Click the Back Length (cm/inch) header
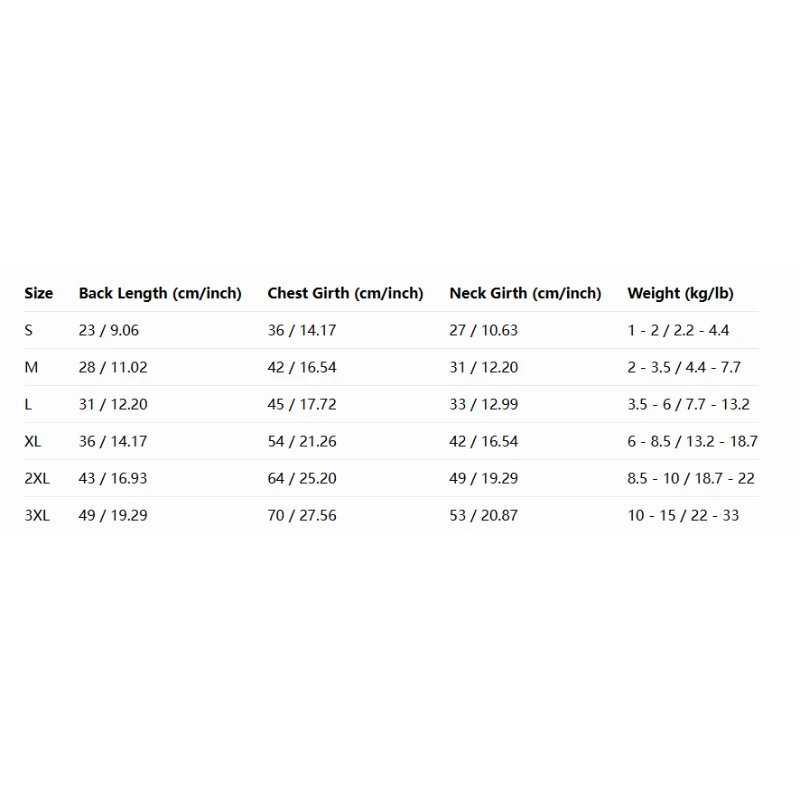This screenshot has width=800, height=800. pyautogui.click(x=160, y=293)
